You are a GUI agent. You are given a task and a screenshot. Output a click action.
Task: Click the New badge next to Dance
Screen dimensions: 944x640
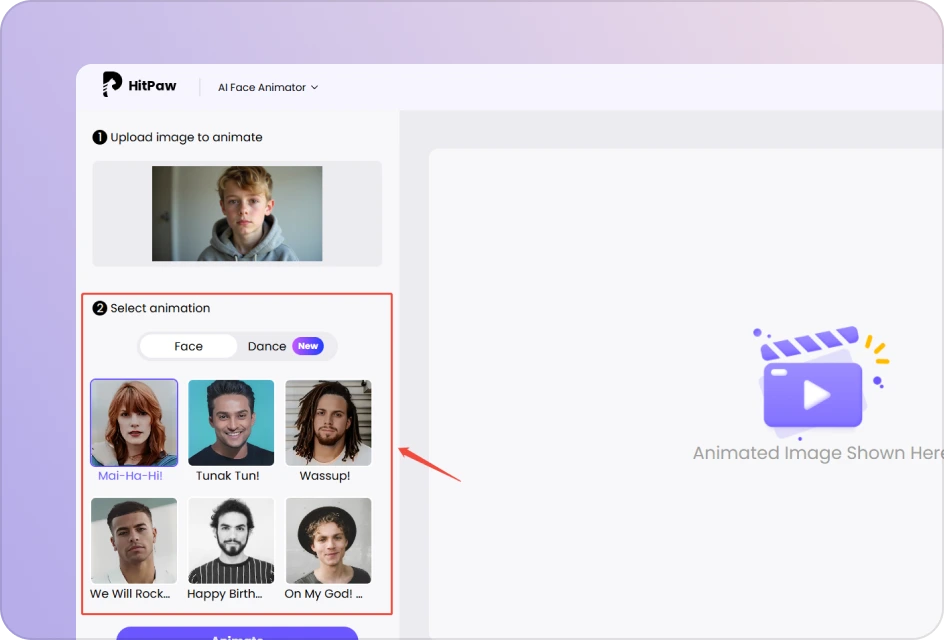click(x=307, y=346)
